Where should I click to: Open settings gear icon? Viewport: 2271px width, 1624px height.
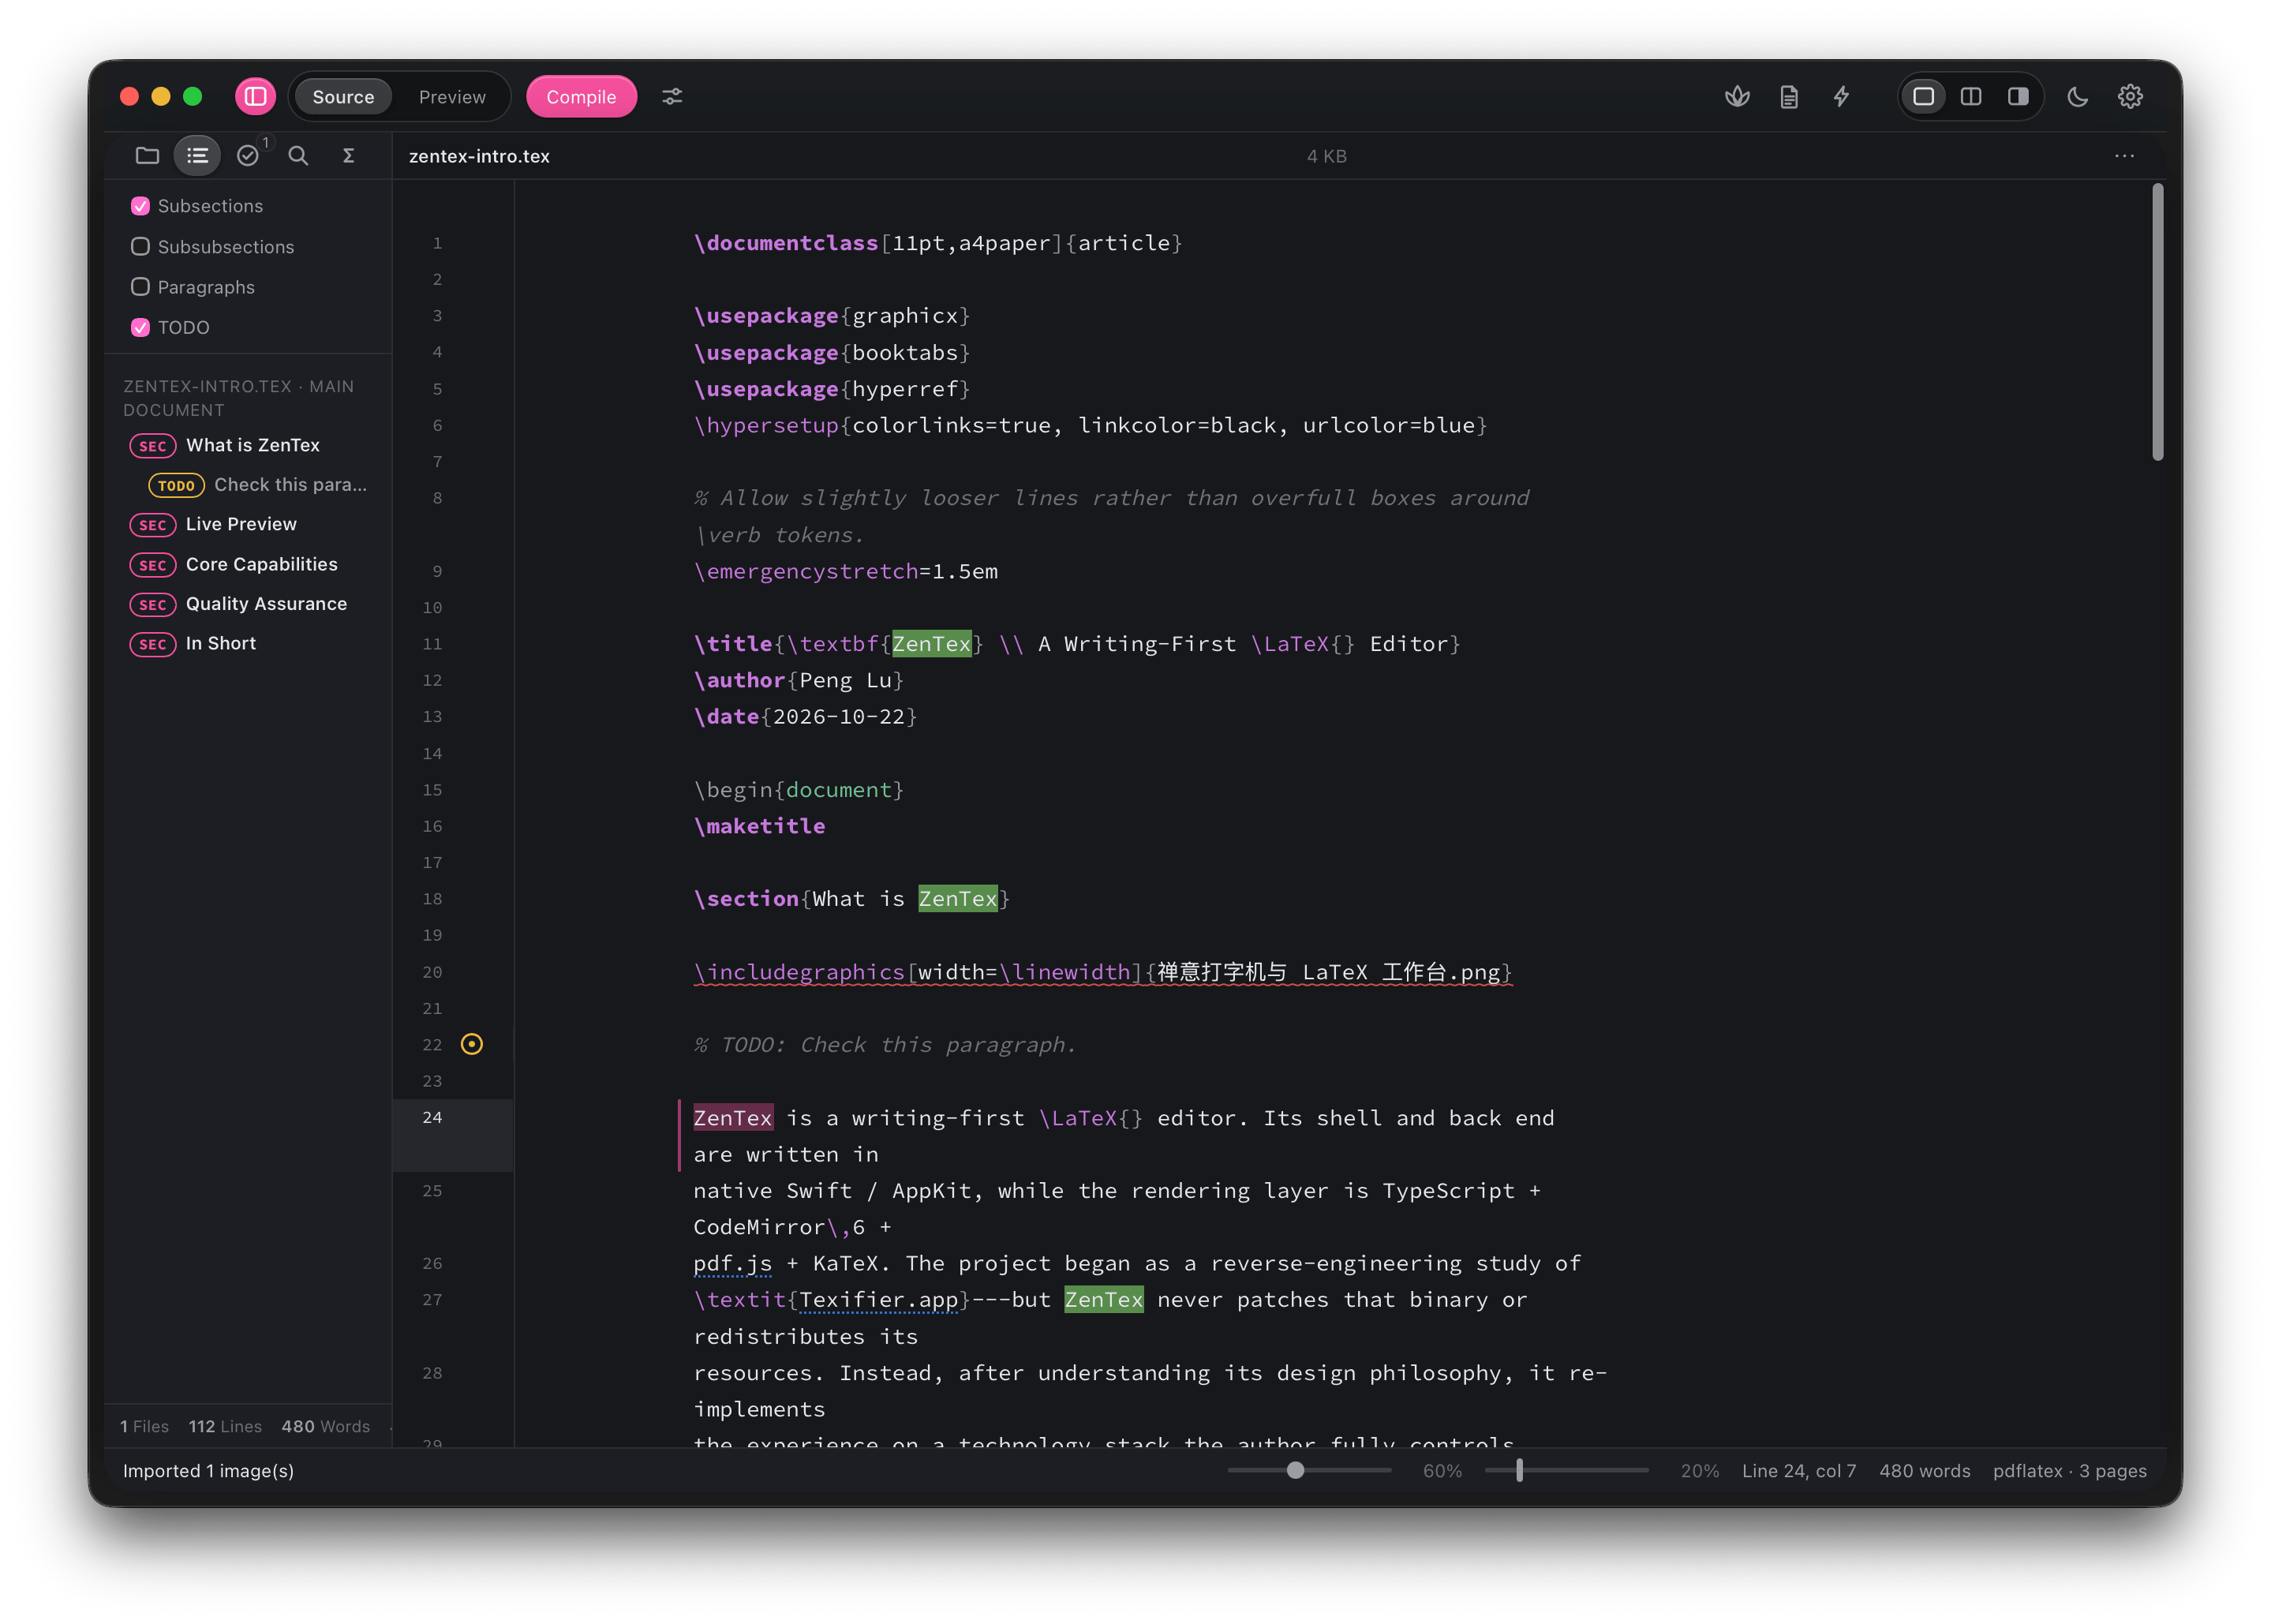coord(2130,97)
